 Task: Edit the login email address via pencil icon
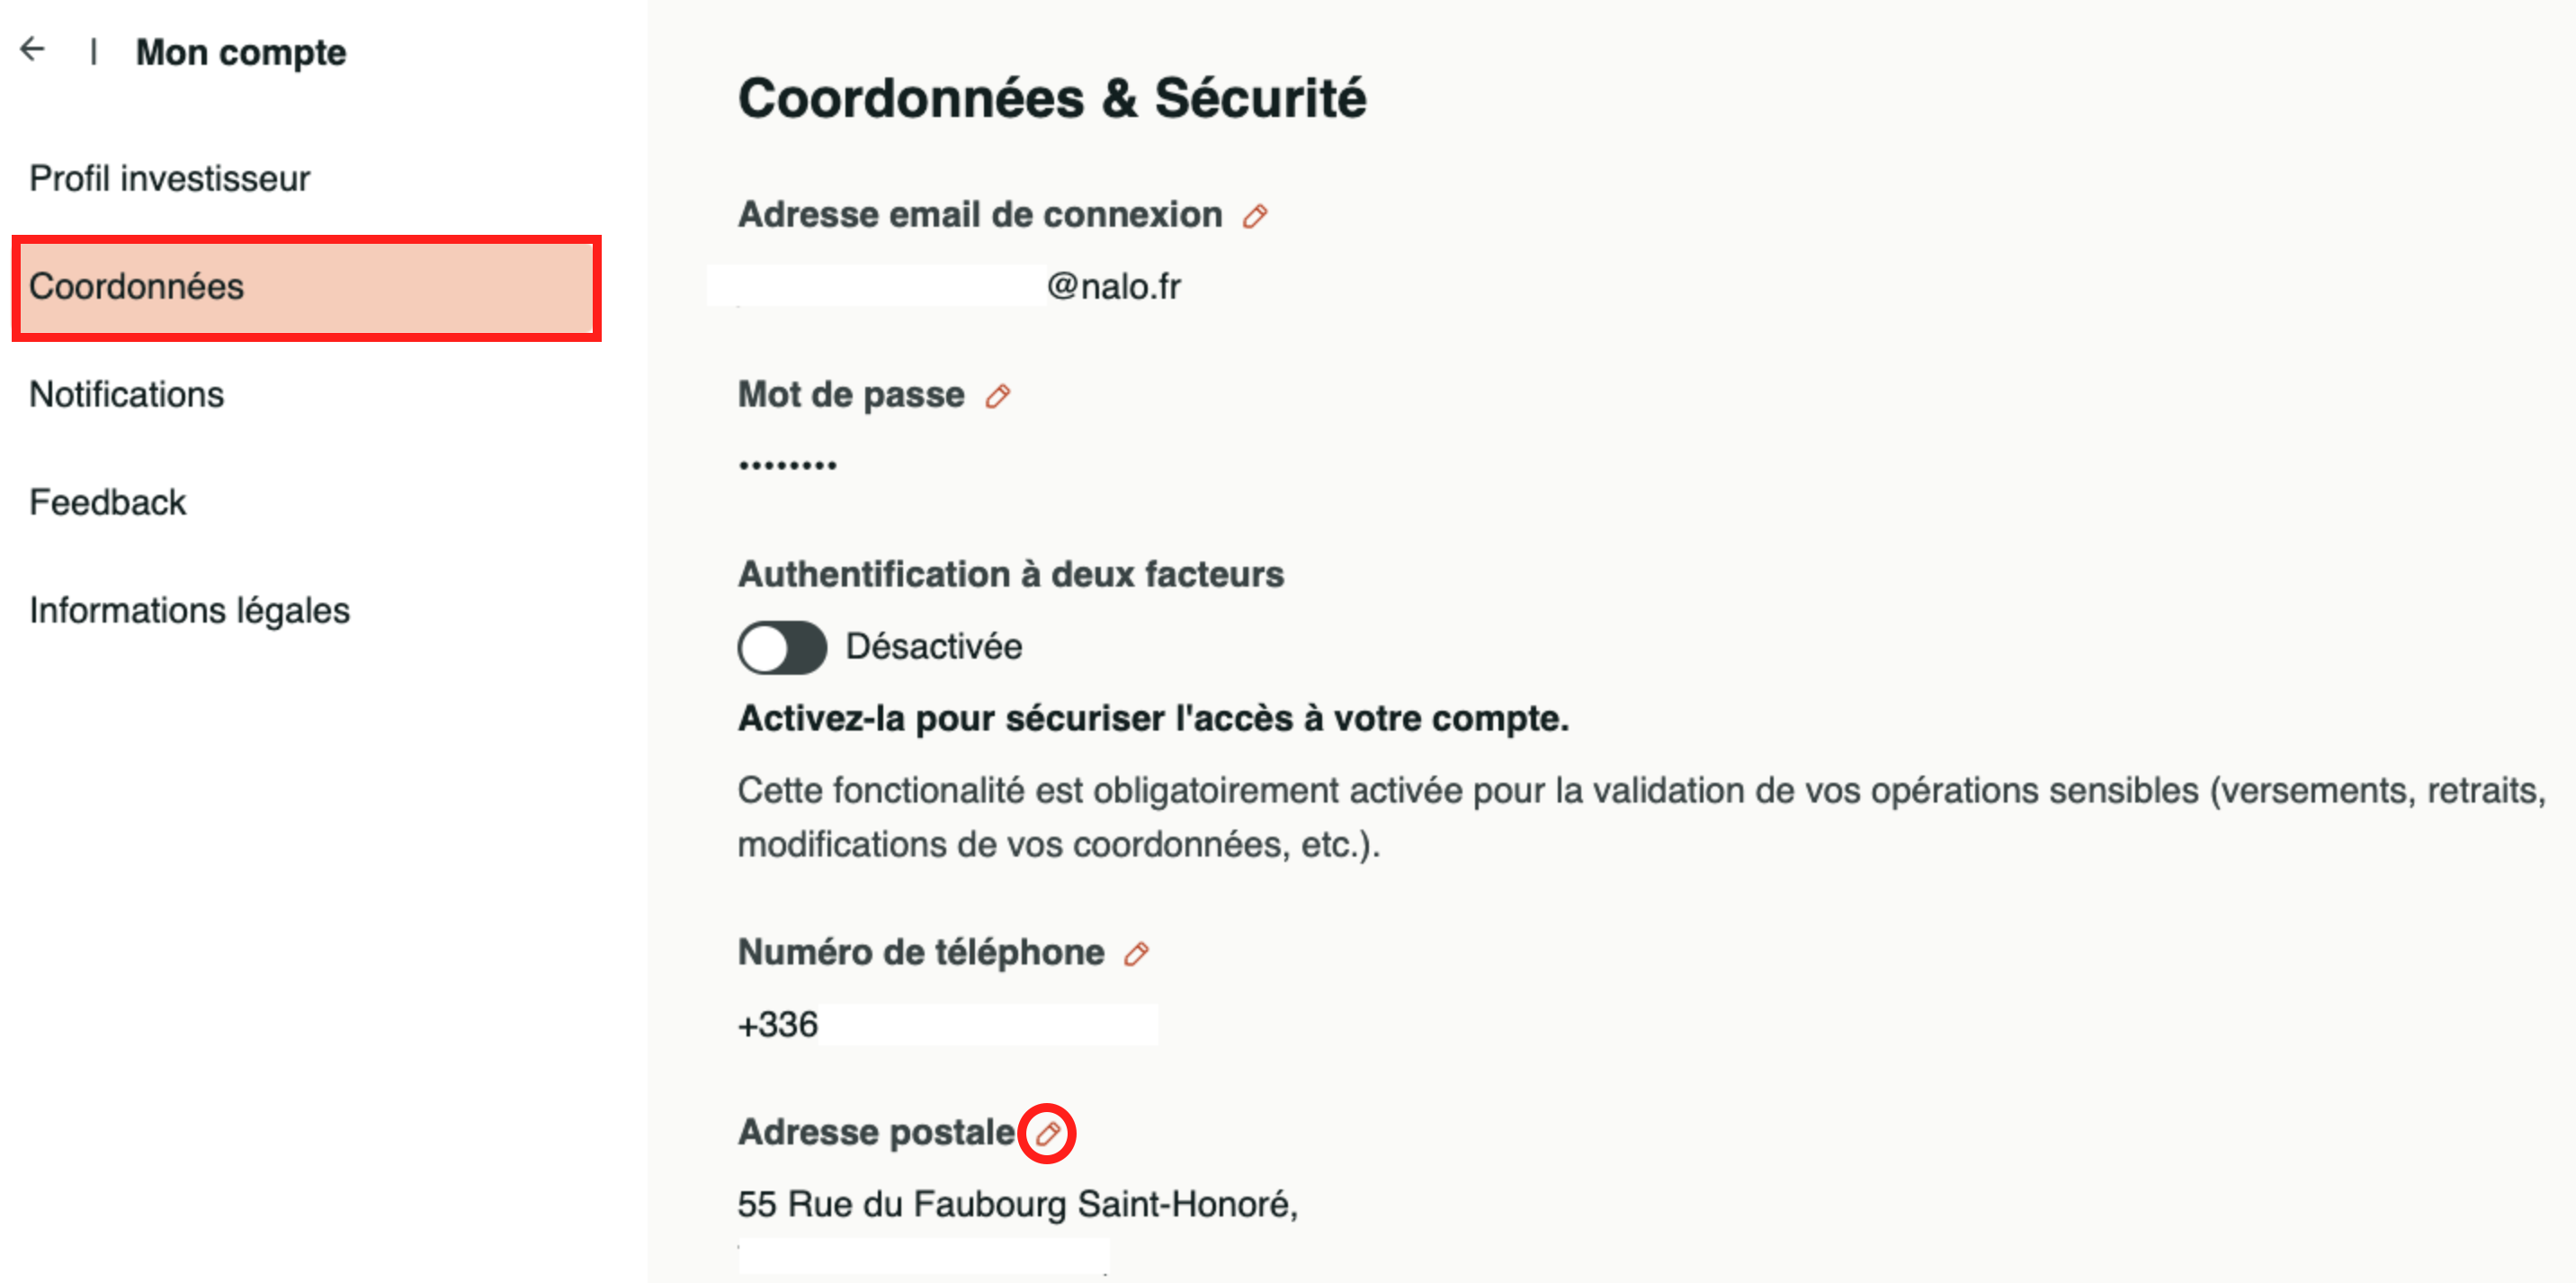coord(1255,216)
